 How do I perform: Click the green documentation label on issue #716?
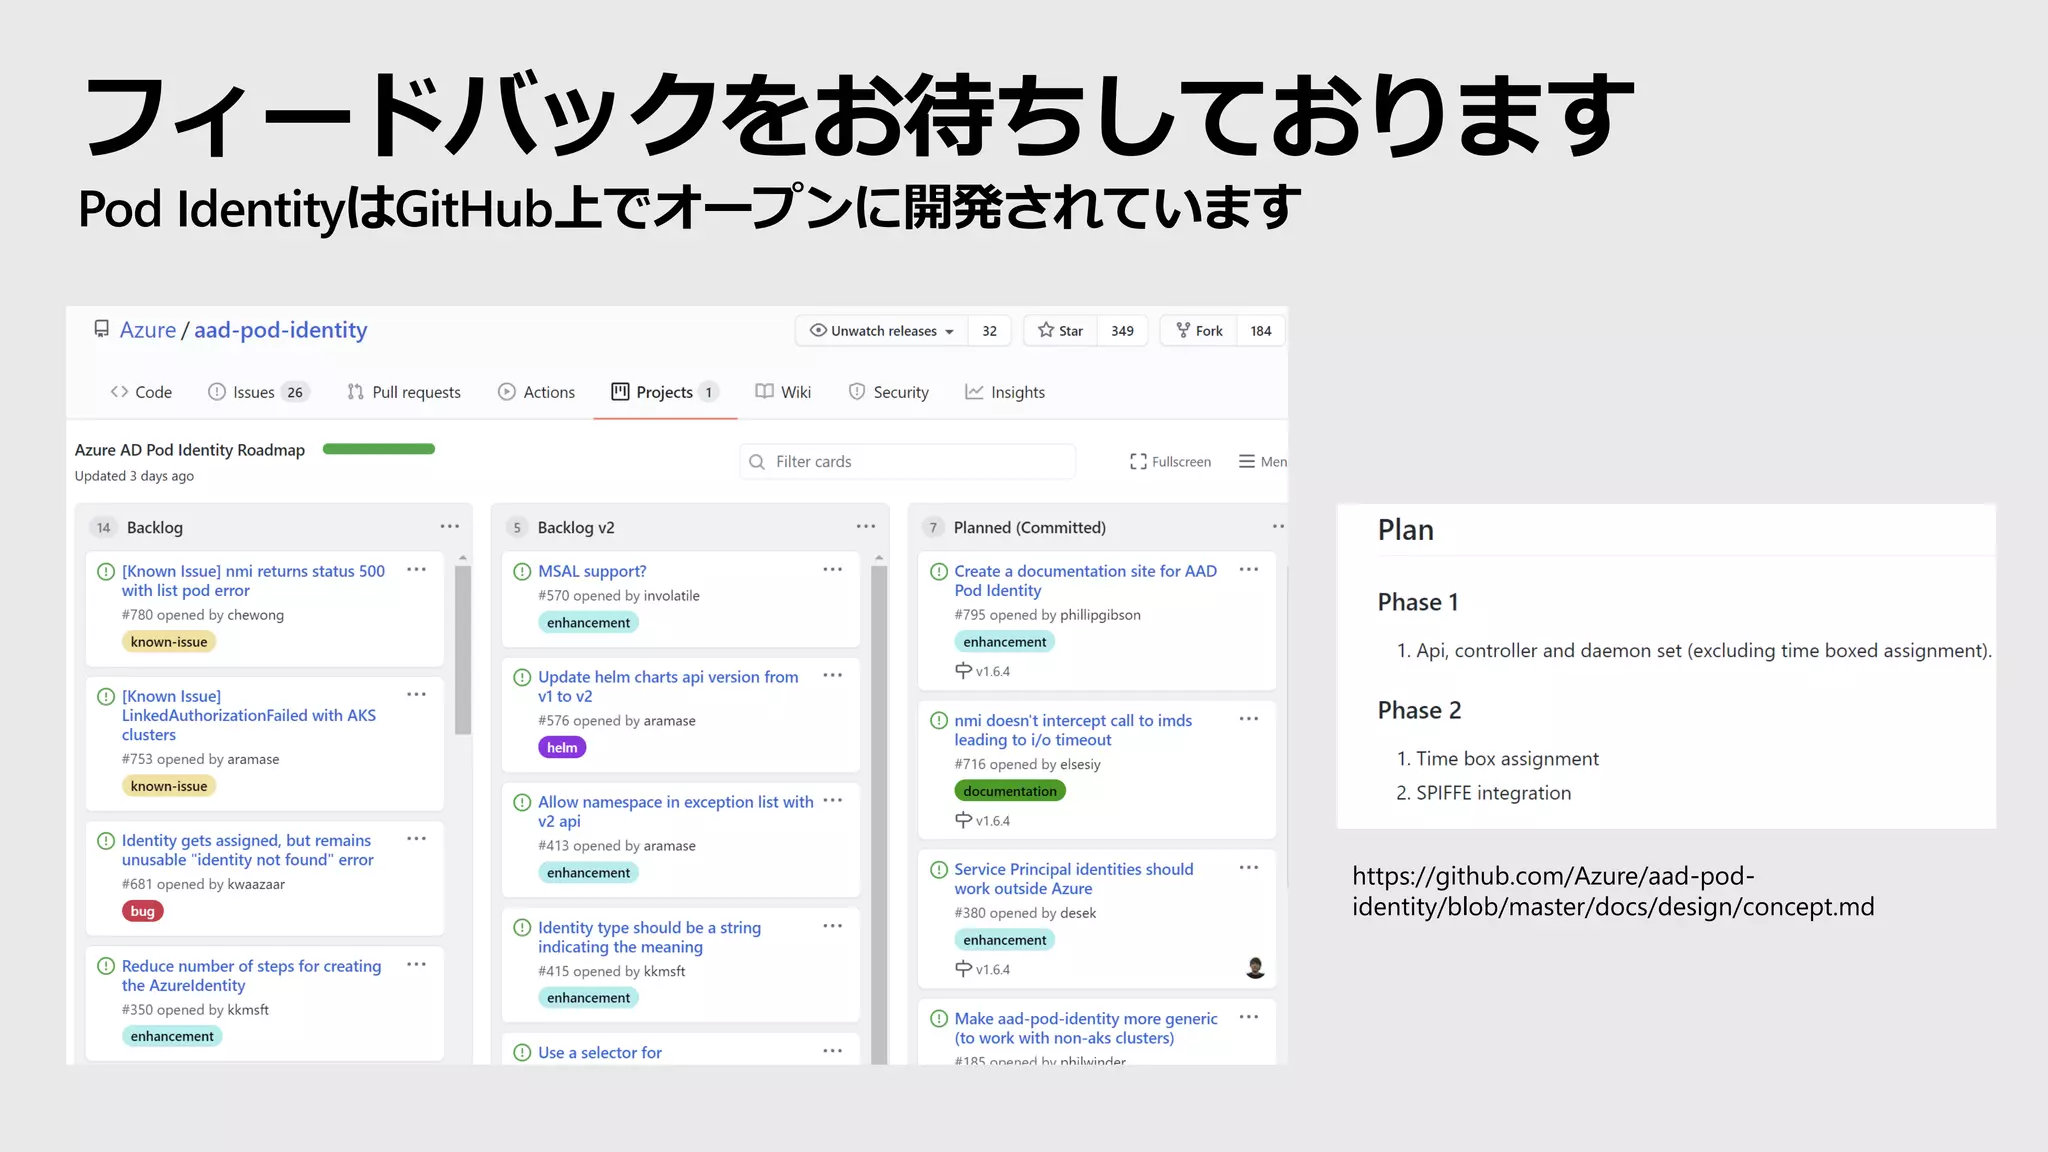(1010, 791)
